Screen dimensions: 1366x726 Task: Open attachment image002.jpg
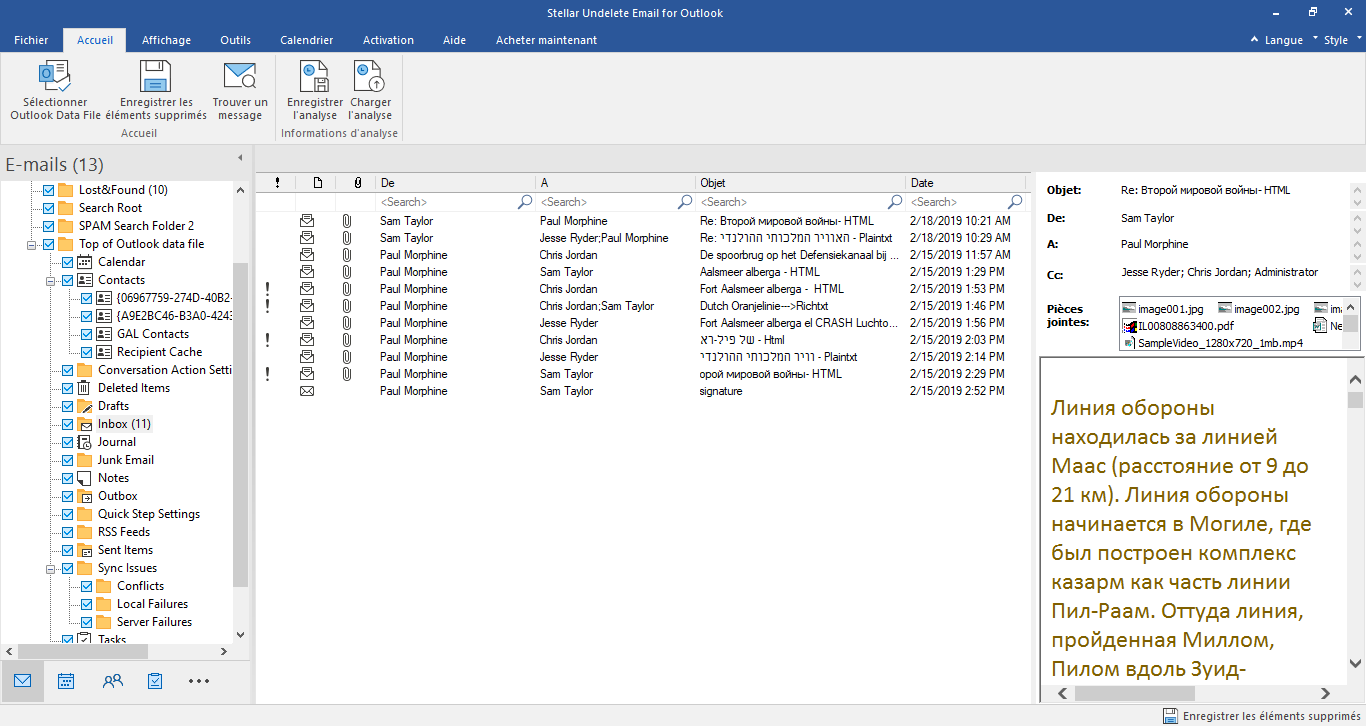[x=1260, y=309]
